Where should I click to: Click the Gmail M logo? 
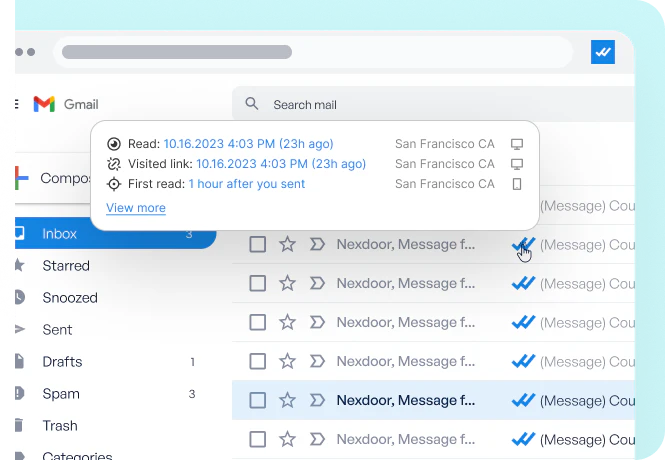[44, 104]
